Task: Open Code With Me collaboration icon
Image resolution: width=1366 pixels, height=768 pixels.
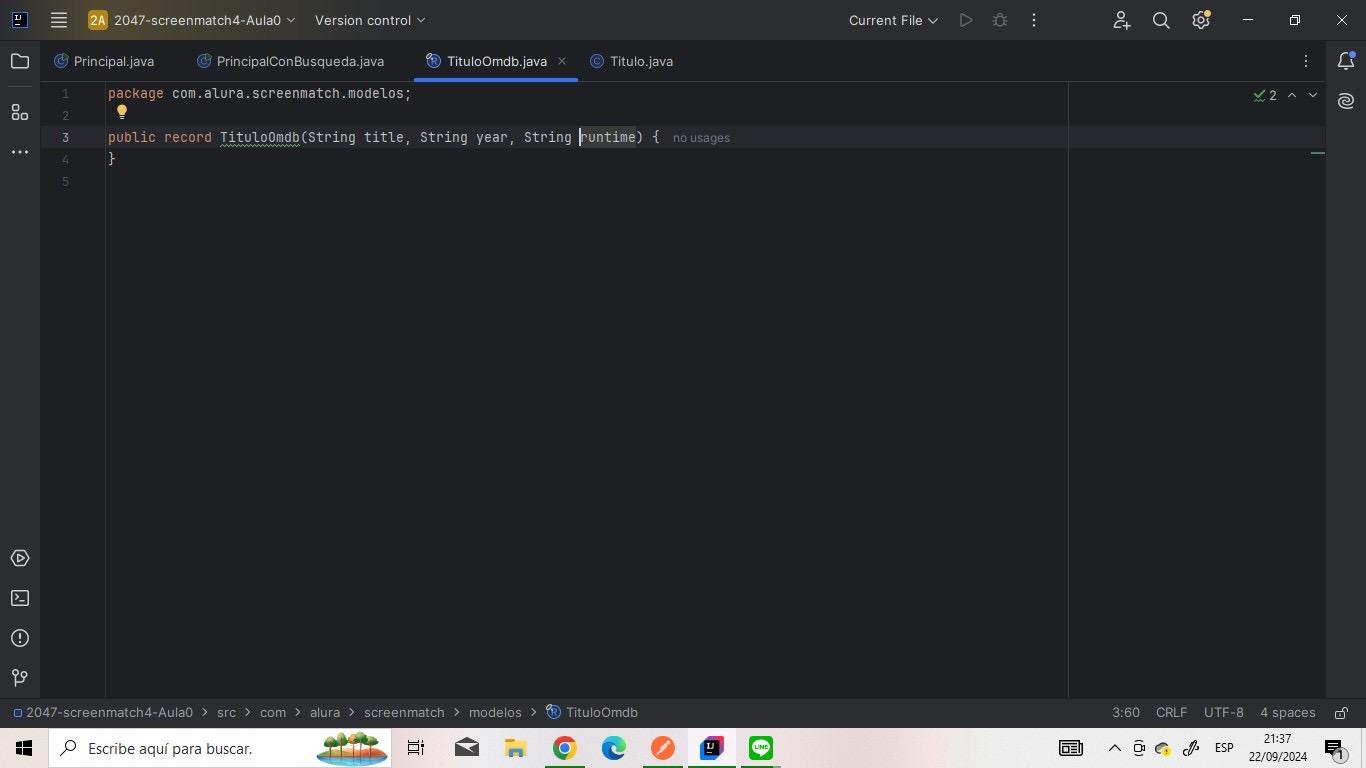Action: coord(1121,20)
